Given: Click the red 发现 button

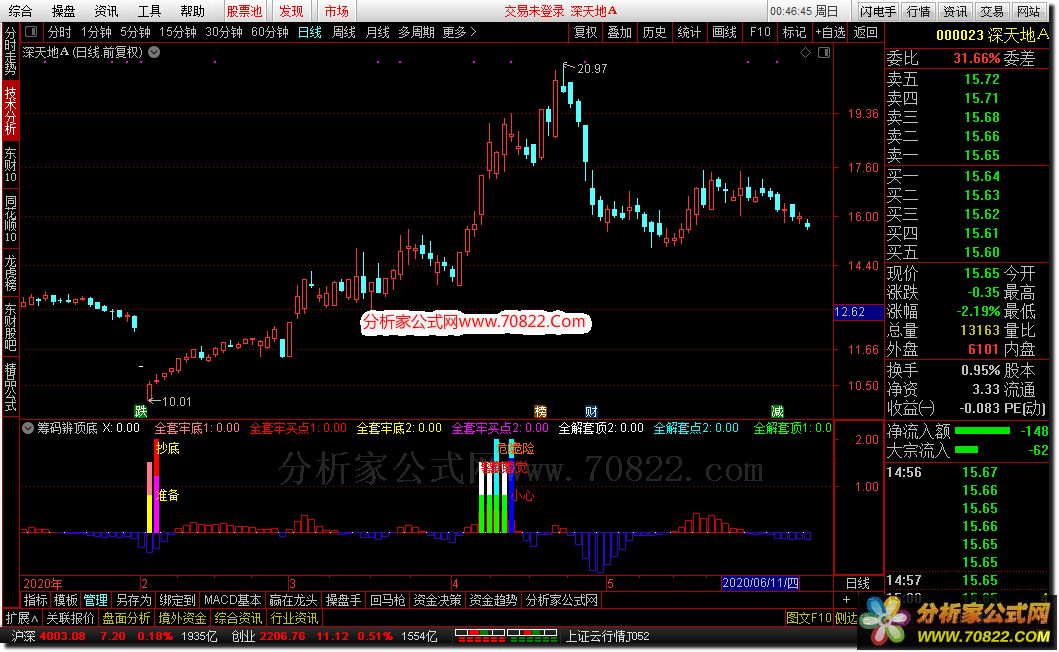Looking at the screenshot, I should pos(291,11).
